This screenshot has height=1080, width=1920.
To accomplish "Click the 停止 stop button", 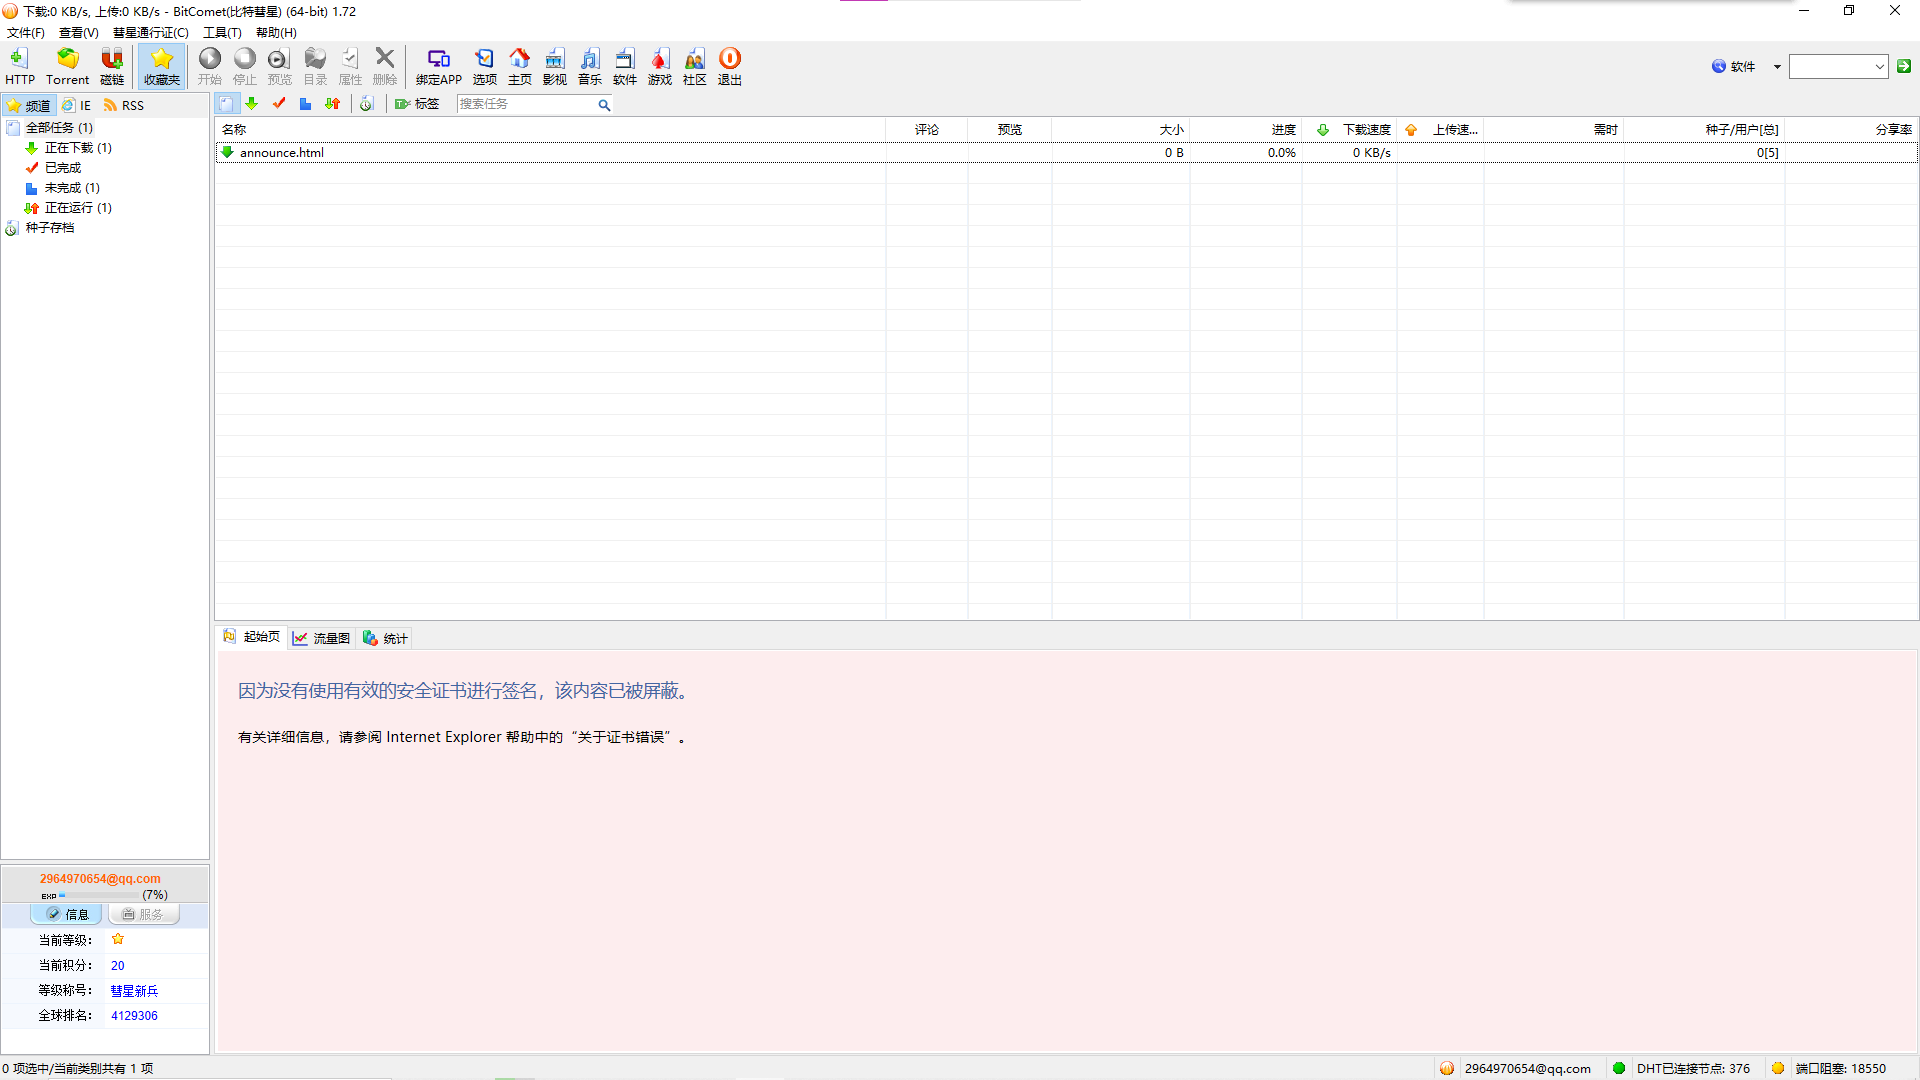I will pyautogui.click(x=245, y=66).
